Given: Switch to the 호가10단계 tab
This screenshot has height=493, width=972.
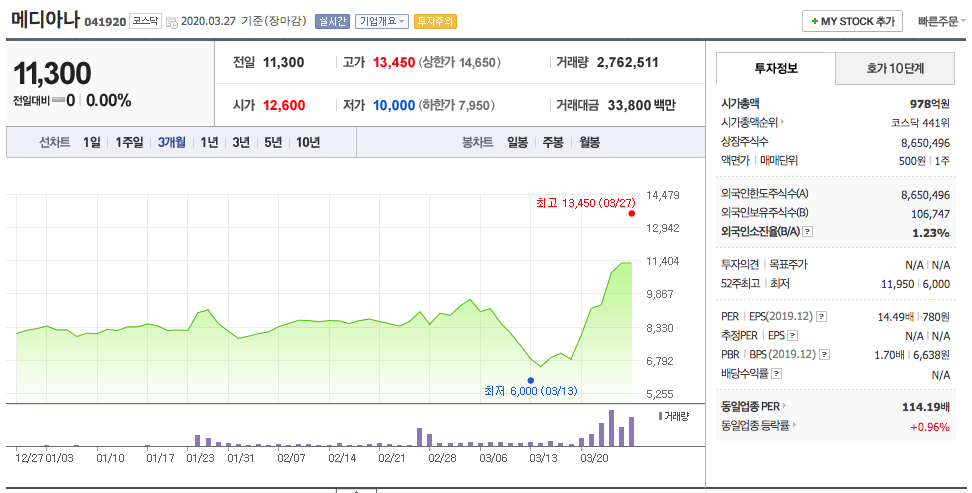Looking at the screenshot, I should 895,68.
